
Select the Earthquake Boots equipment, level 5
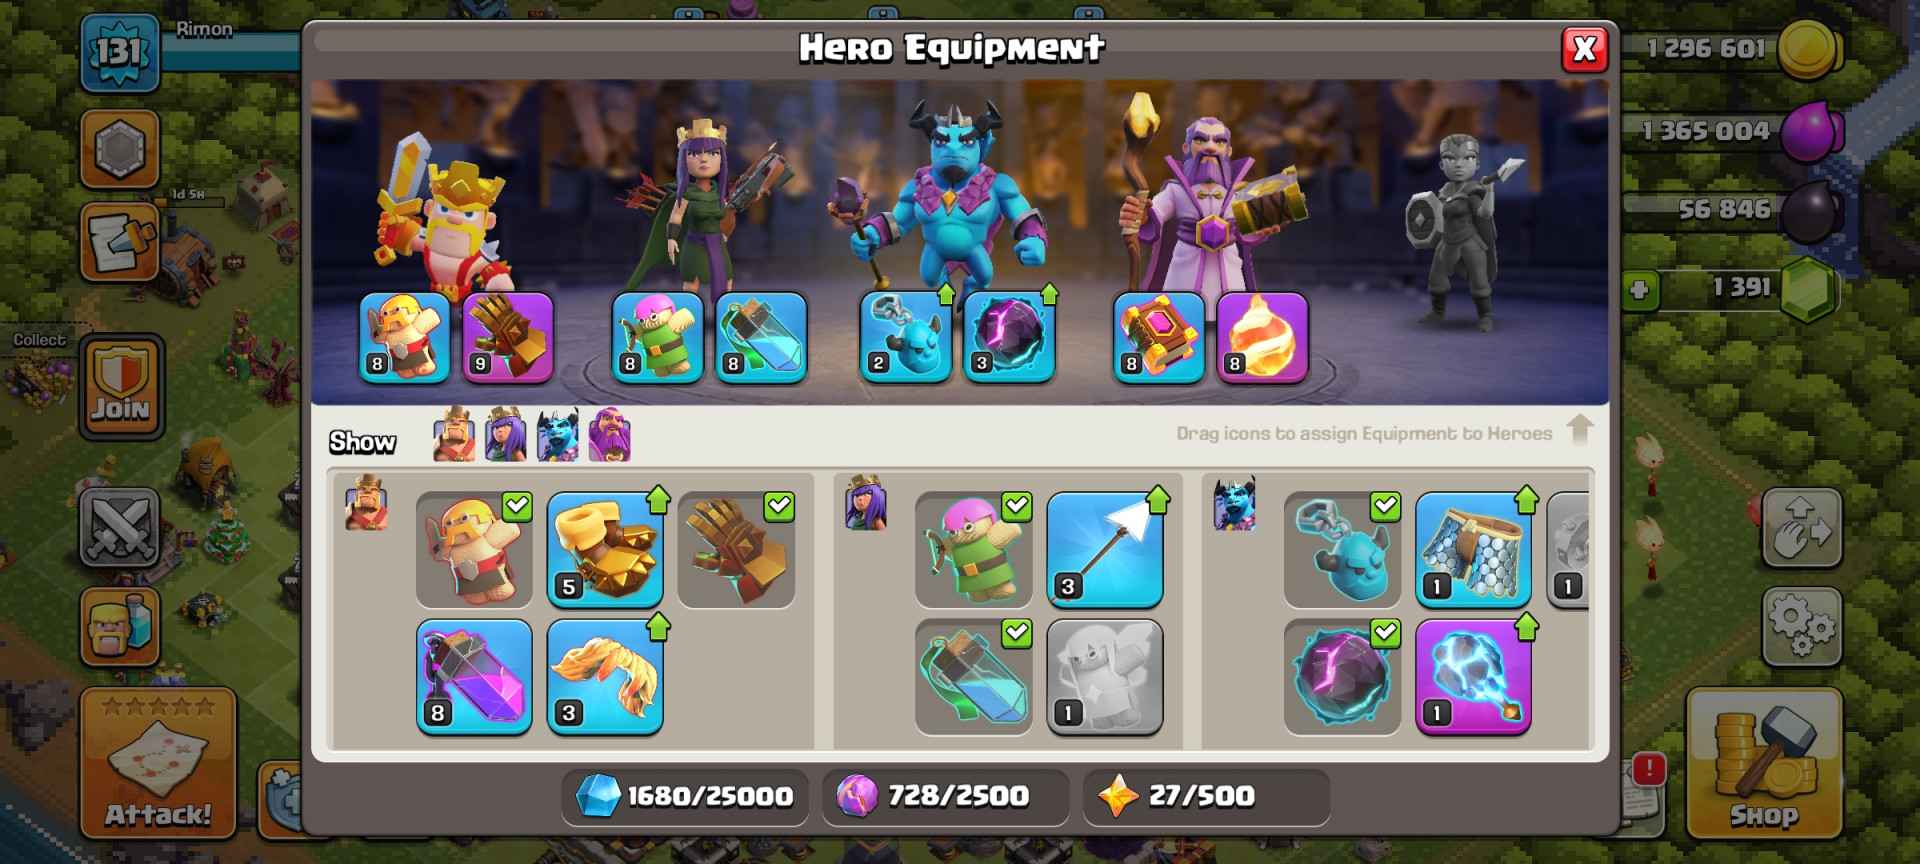click(605, 549)
